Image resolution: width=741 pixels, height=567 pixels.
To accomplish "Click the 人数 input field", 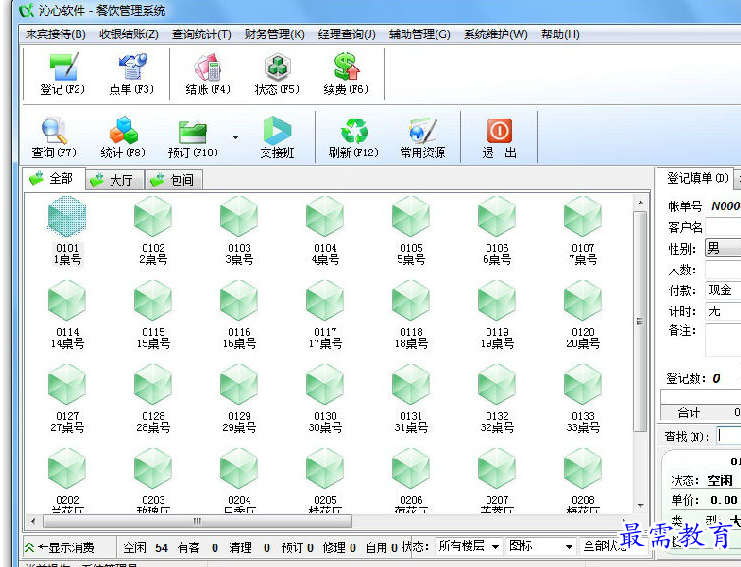I will 723,270.
